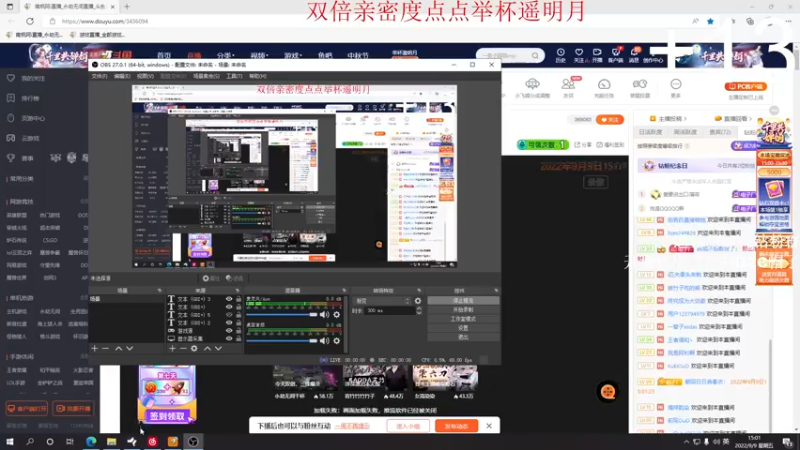Expand the 游戏 games dropdown in Douyu navigation
The height and width of the screenshot is (450, 800).
[293, 55]
